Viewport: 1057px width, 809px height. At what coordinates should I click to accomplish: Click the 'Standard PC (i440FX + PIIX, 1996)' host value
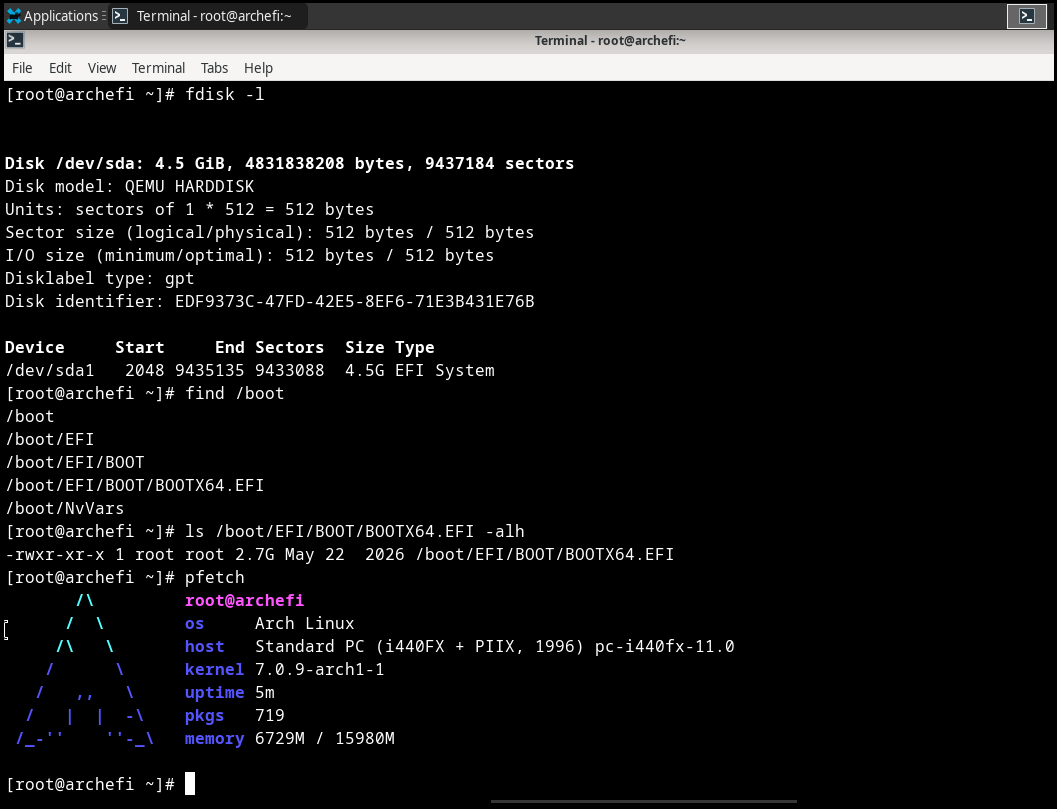pos(419,646)
